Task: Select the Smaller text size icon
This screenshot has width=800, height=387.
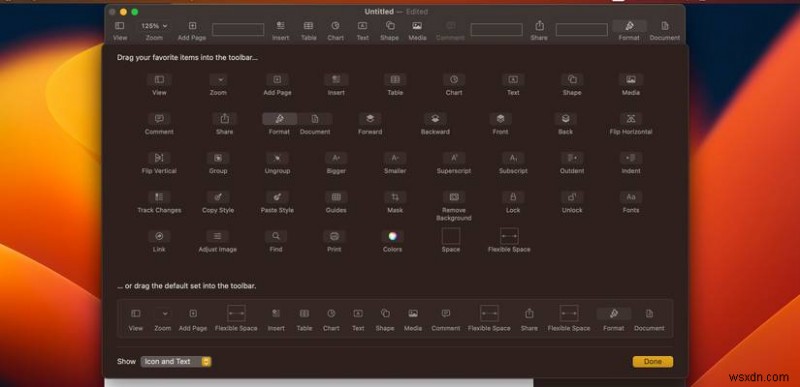Action: point(395,158)
